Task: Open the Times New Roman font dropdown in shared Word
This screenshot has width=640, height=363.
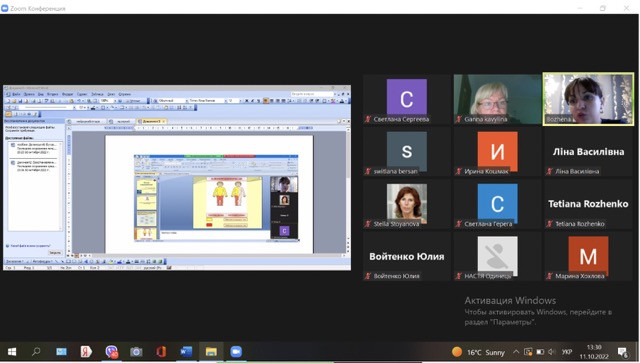Action: [206, 100]
